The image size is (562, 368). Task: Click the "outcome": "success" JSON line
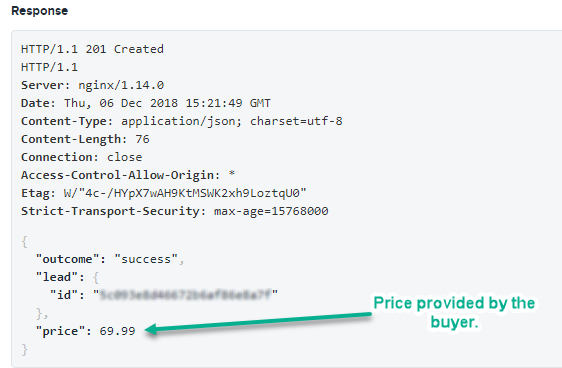[x=110, y=259]
